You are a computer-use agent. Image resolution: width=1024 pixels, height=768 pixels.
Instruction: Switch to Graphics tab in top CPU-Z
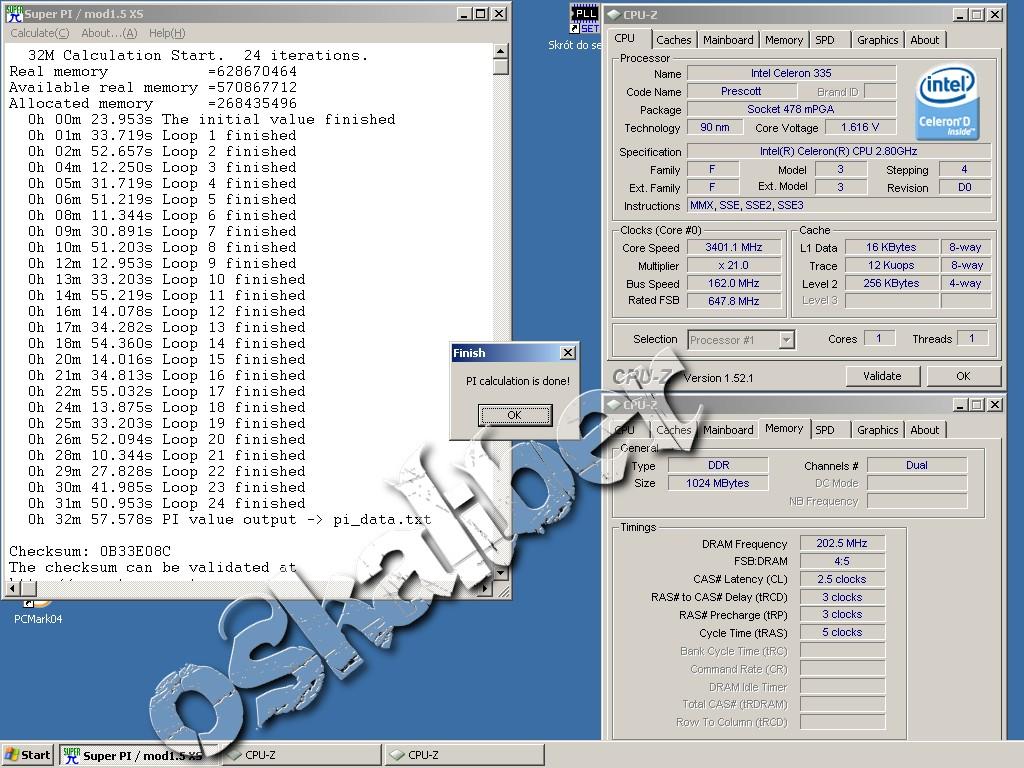[x=878, y=40]
